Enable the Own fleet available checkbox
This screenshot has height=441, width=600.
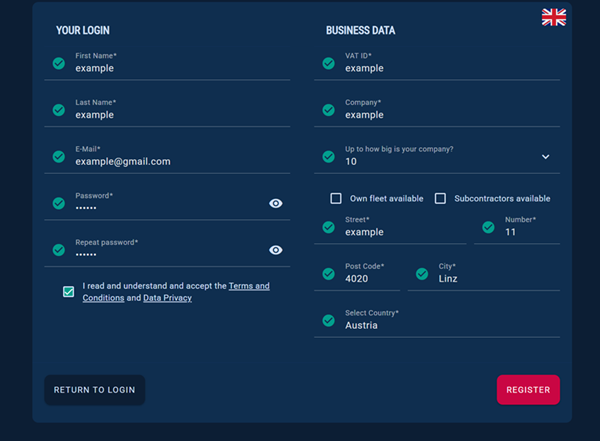[x=336, y=198]
